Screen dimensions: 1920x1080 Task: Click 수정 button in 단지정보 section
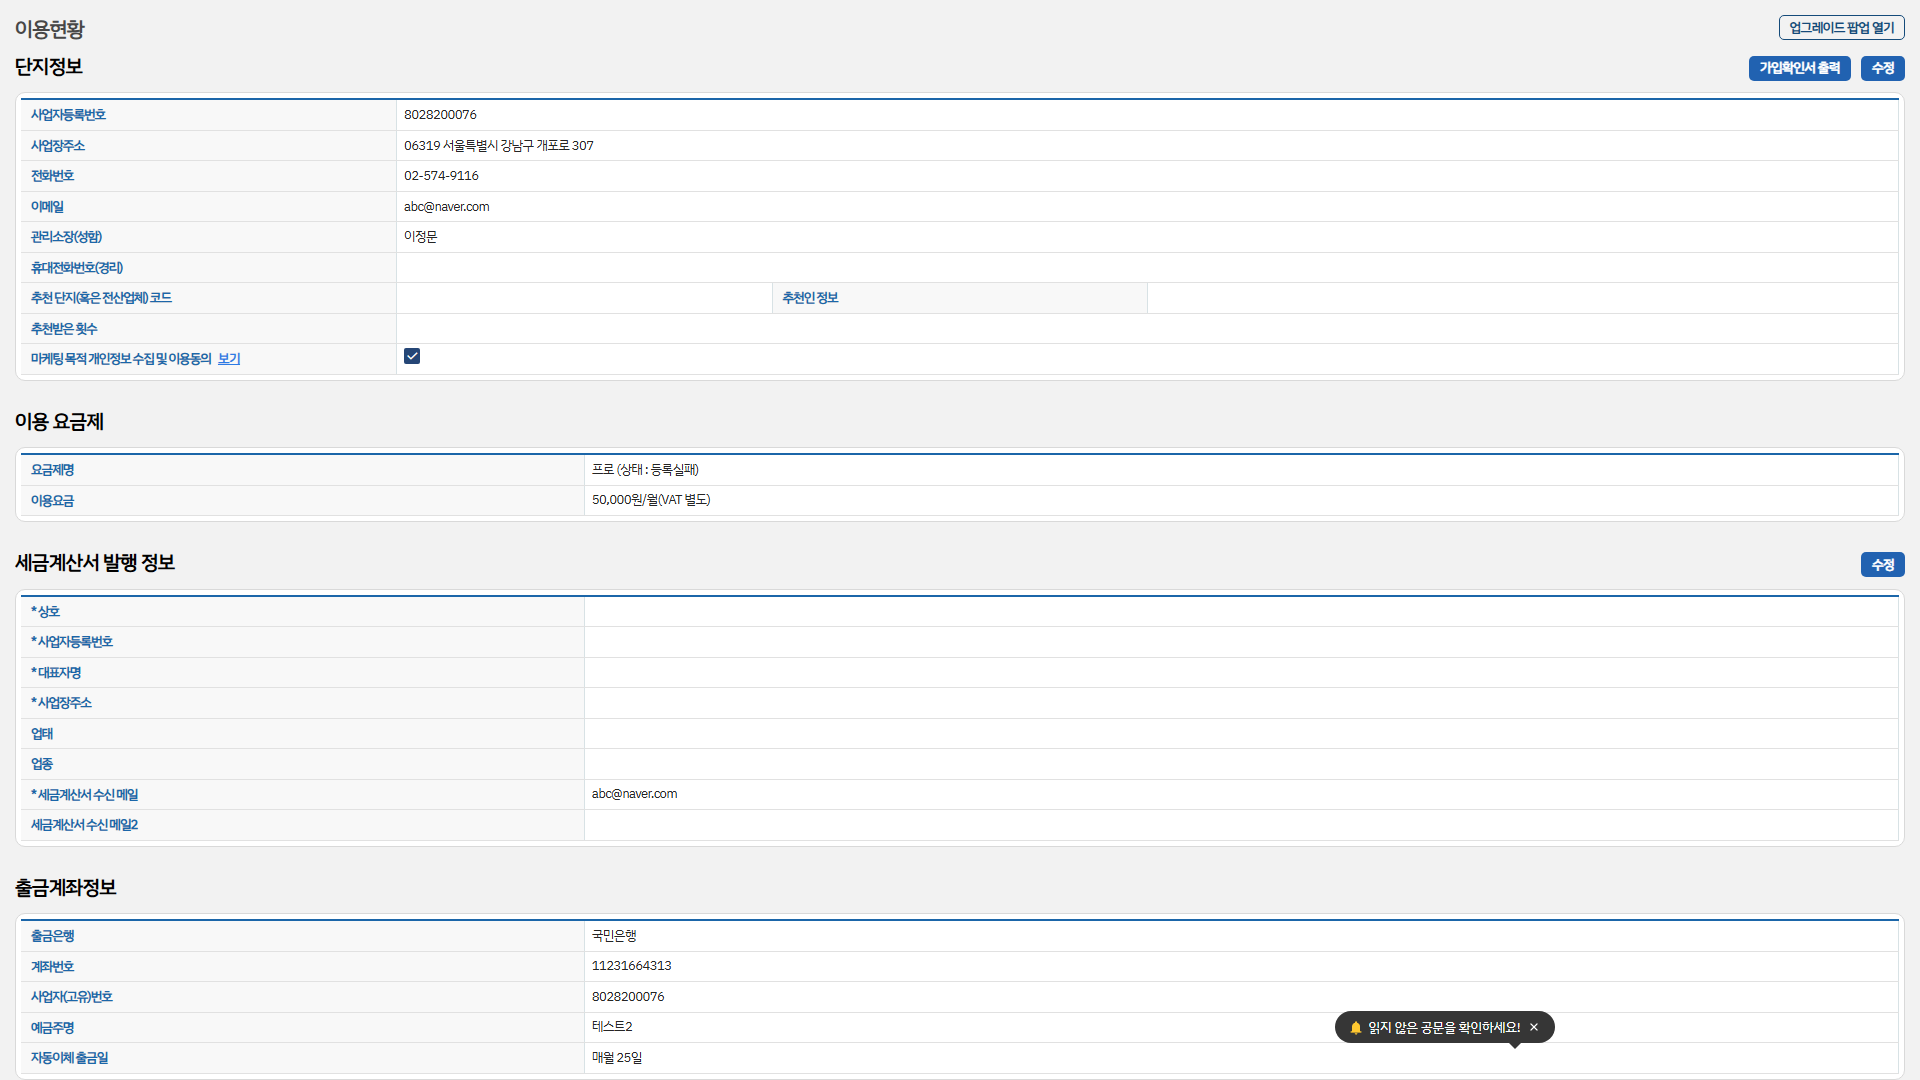coord(1882,68)
